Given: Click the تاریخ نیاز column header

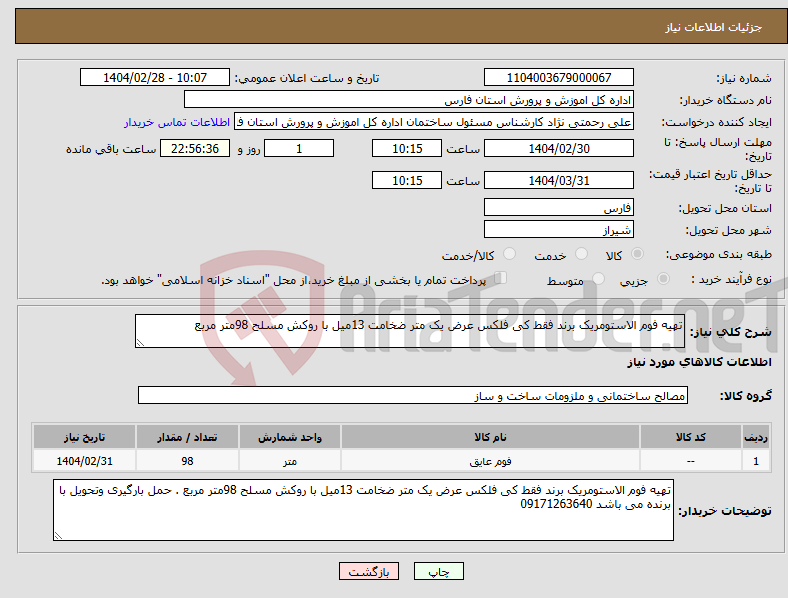Looking at the screenshot, I should [84, 437].
